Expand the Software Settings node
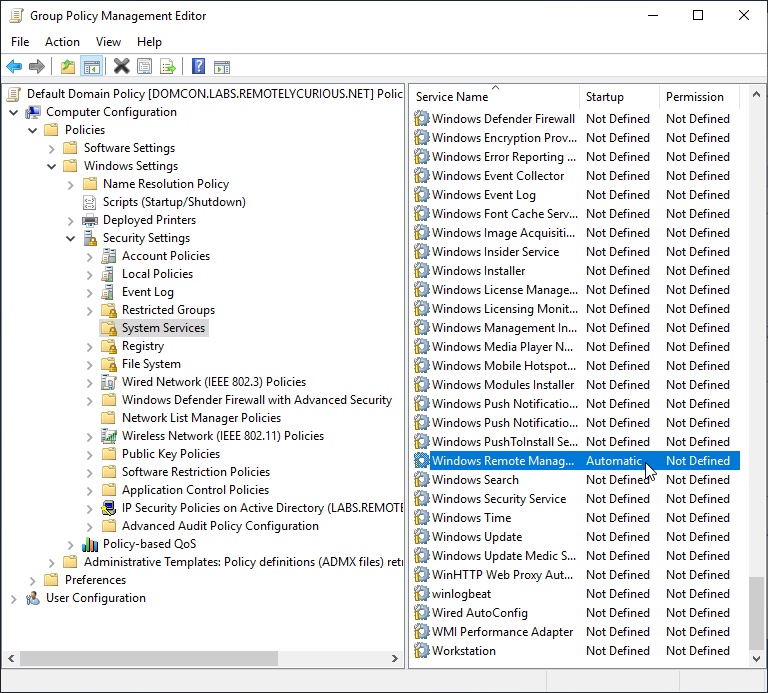Viewport: 768px width, 693px height. 51,148
